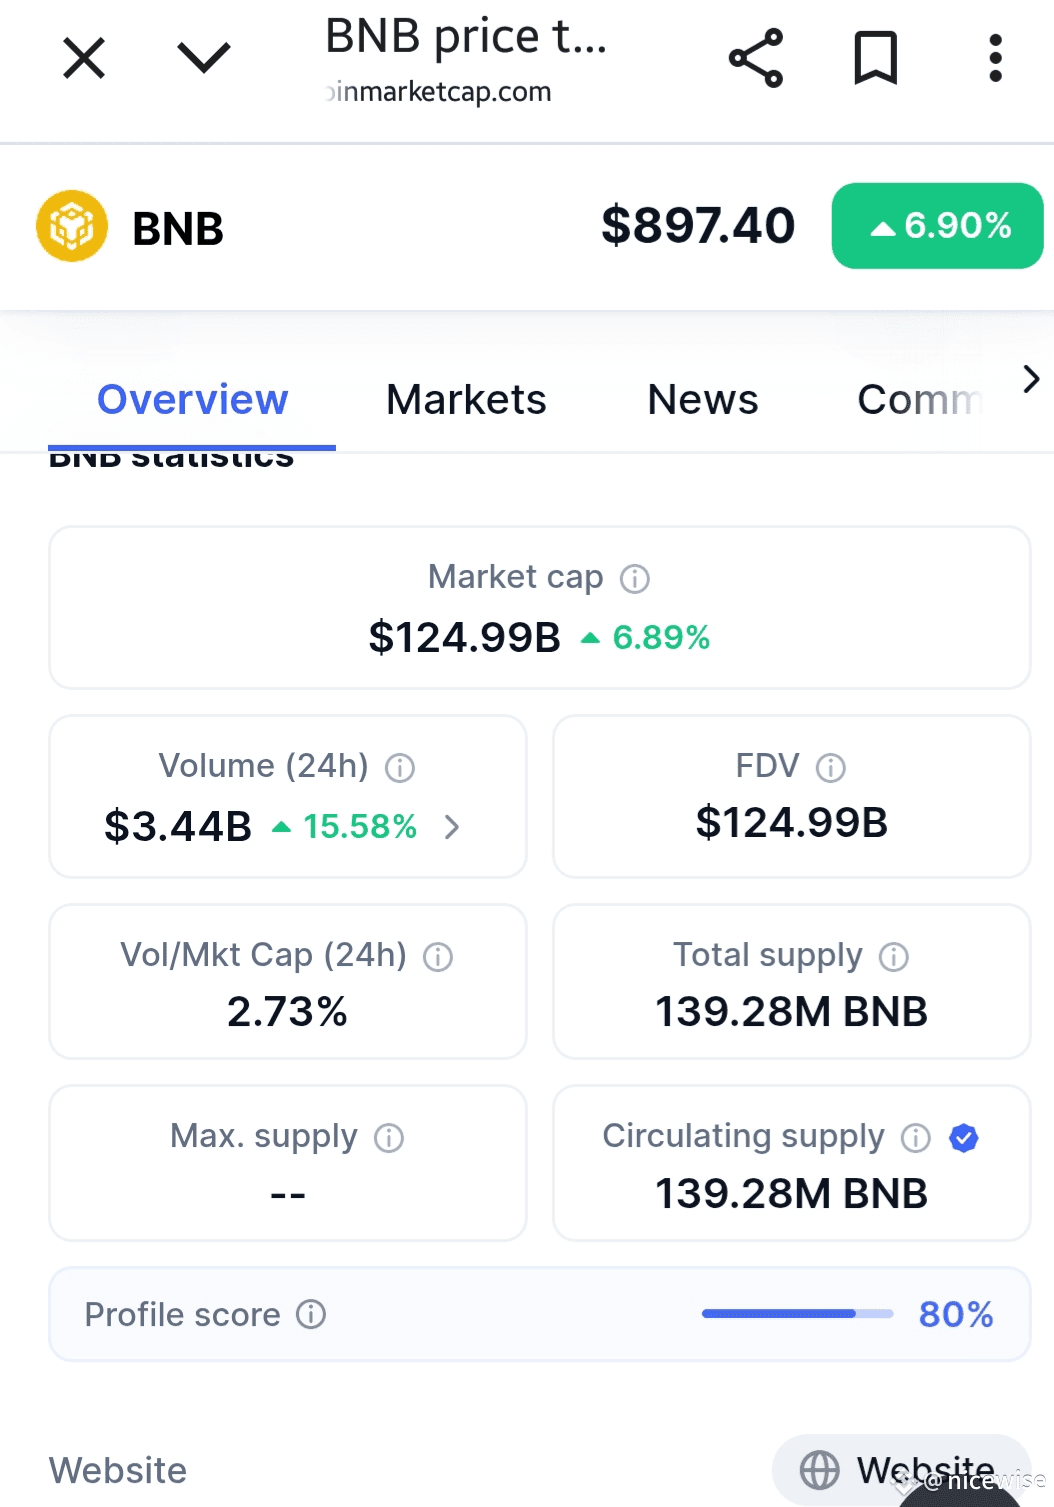Show Vol/Mkt Cap (24h) info icon

pos(438,957)
